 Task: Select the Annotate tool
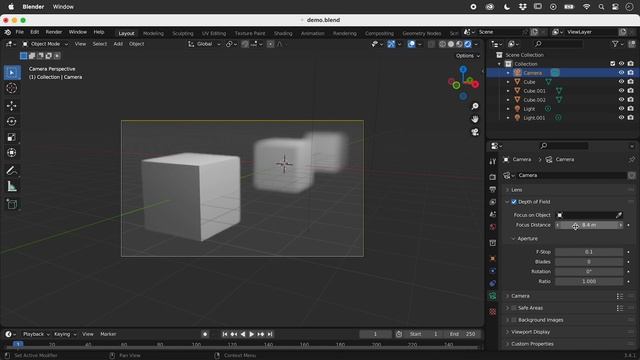click(12, 170)
